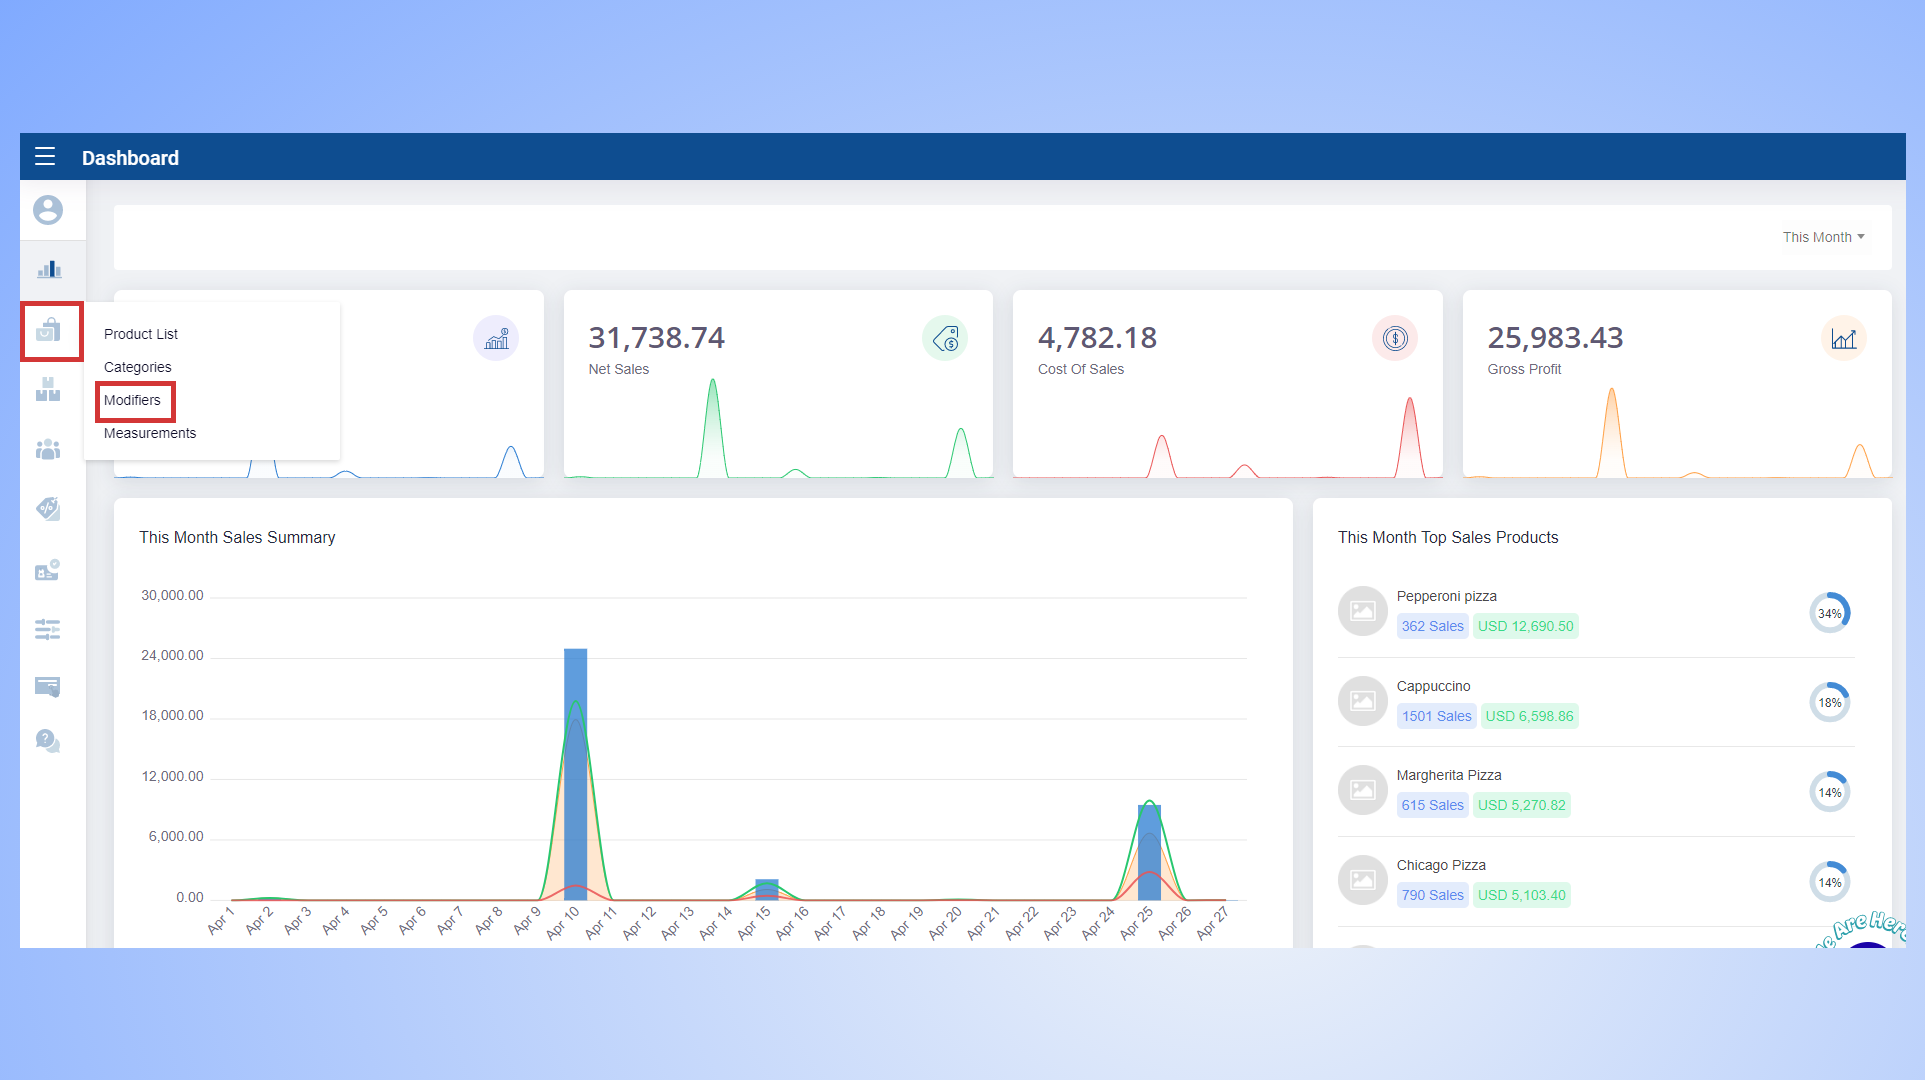Open the dashboard bar chart sidebar icon

pyautogui.click(x=49, y=269)
